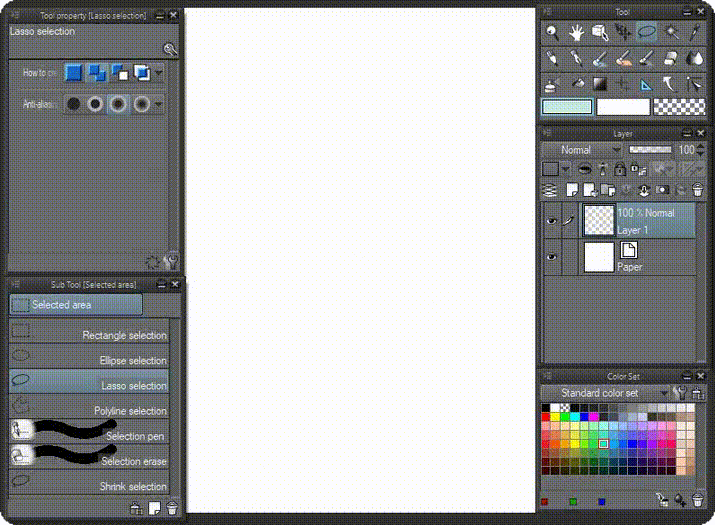Set anti-aliasing to the second weak option
The height and width of the screenshot is (525, 715).
(x=96, y=104)
